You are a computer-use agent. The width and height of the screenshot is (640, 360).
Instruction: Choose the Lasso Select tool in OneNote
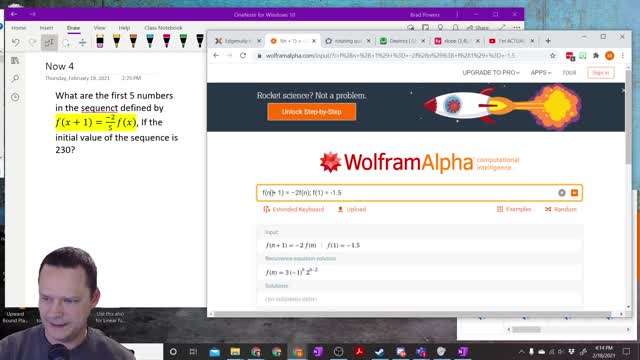[66, 42]
